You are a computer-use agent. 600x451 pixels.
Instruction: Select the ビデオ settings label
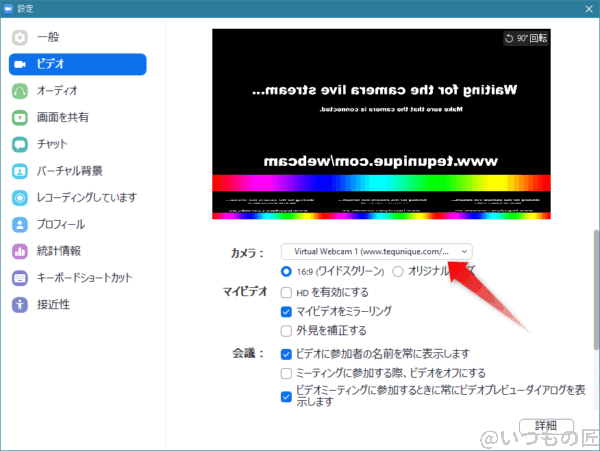click(51, 64)
